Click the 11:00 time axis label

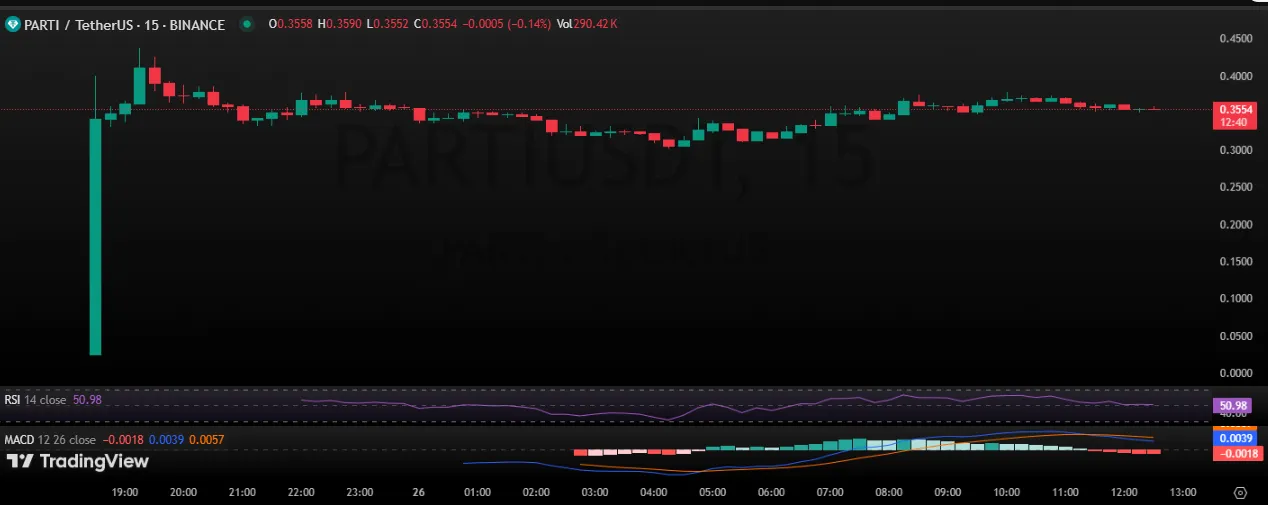click(1066, 493)
